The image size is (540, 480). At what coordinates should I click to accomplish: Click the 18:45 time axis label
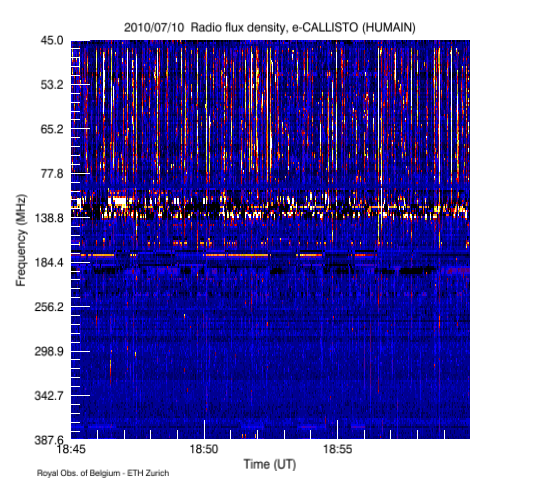pyautogui.click(x=71, y=449)
